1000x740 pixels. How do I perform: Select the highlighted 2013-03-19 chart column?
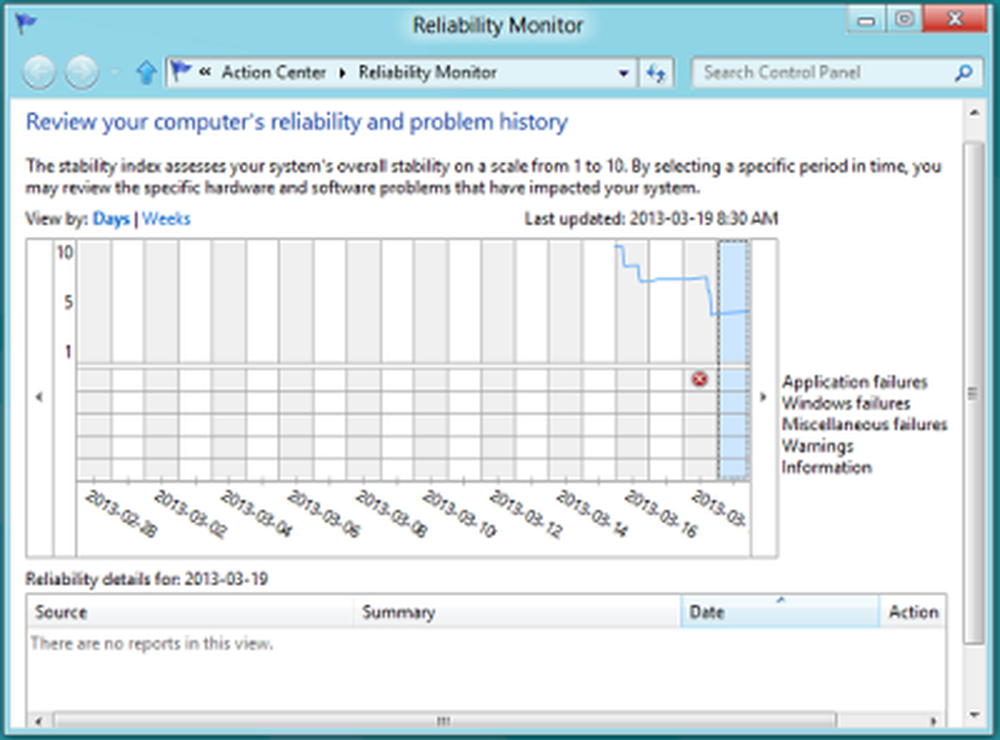coord(733,360)
